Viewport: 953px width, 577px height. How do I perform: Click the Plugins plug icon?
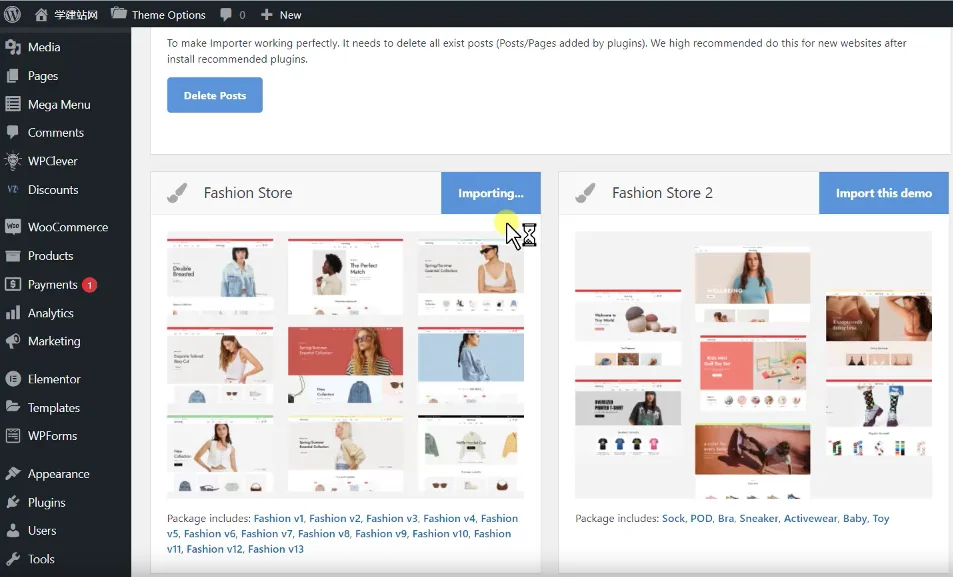click(13, 502)
